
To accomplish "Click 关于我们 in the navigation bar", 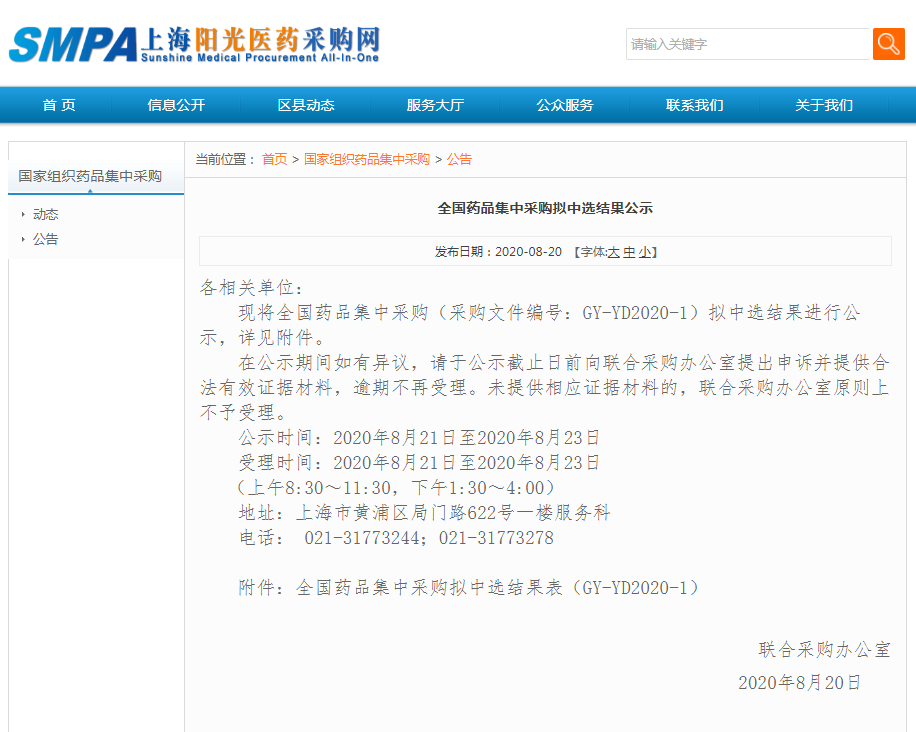I will [x=824, y=105].
